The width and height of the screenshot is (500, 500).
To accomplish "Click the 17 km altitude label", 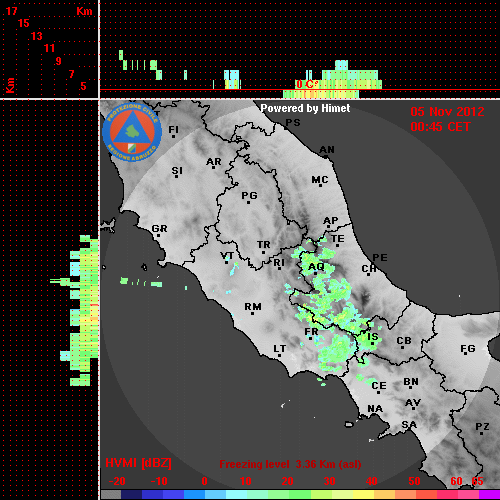I will pos(11,11).
